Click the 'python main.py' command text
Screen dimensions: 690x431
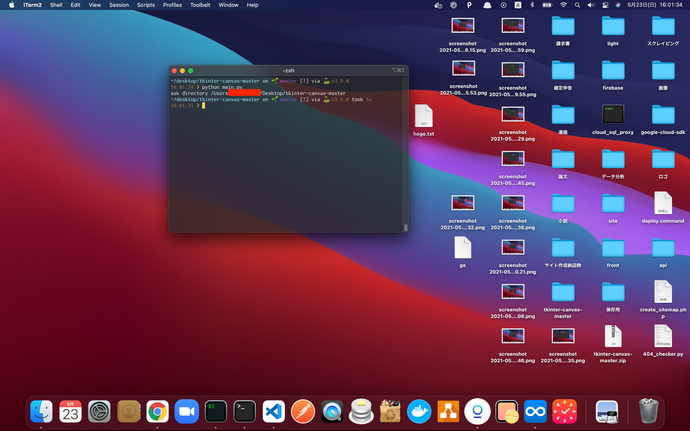pyautogui.click(x=222, y=87)
